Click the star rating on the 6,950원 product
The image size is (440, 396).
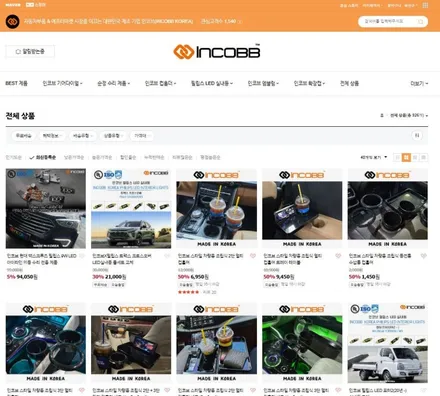tap(188, 292)
